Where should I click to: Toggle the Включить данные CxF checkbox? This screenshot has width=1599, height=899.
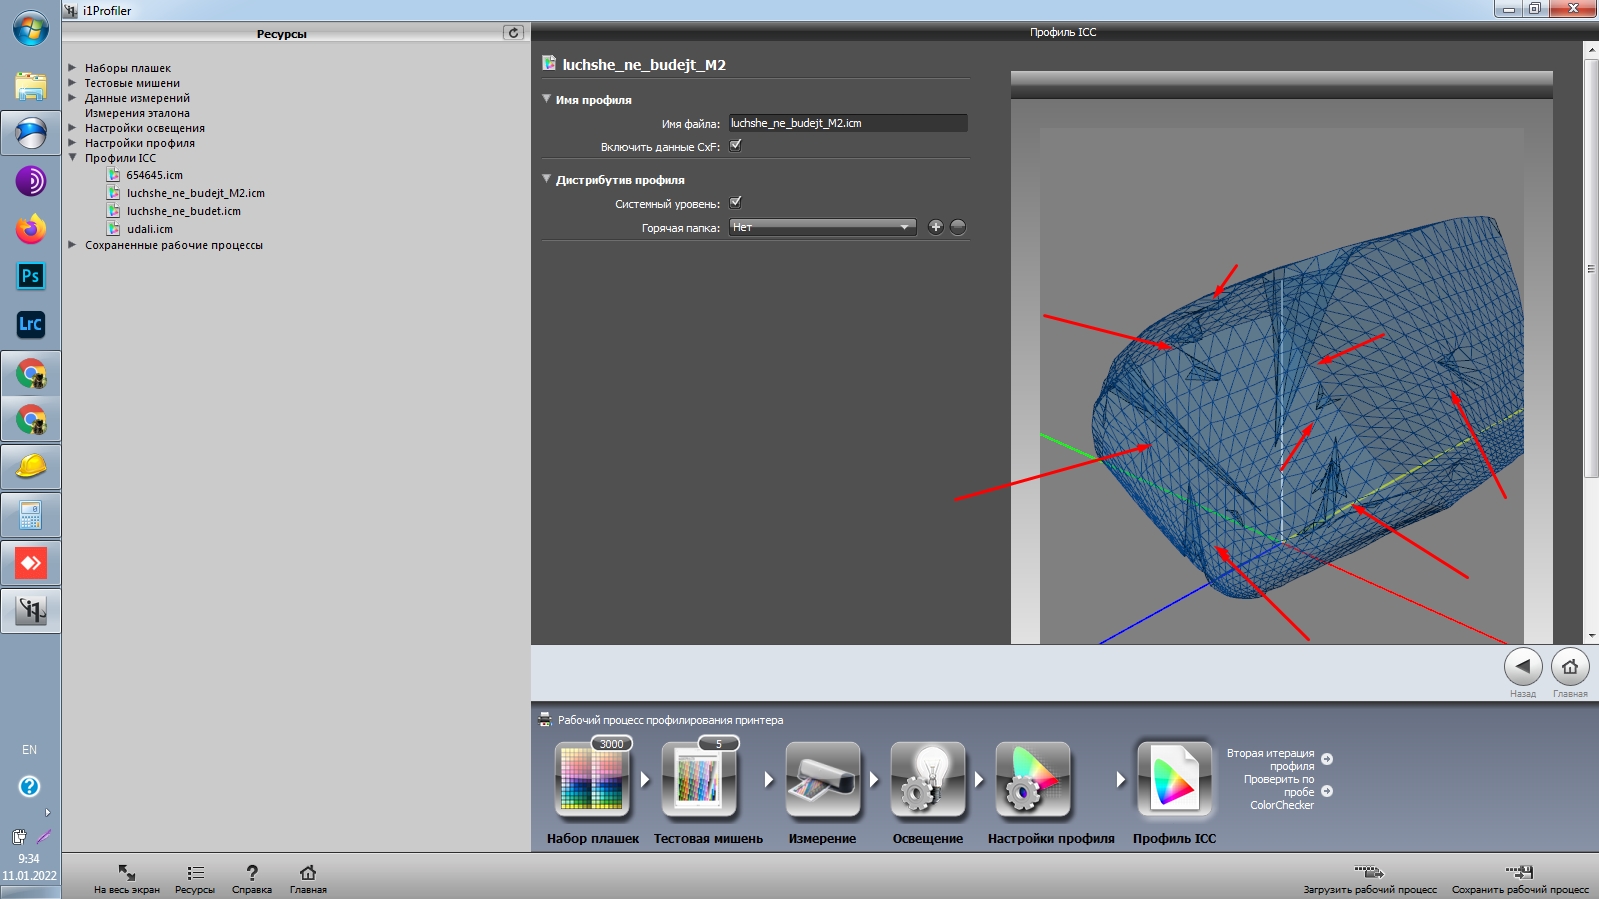[x=735, y=145]
